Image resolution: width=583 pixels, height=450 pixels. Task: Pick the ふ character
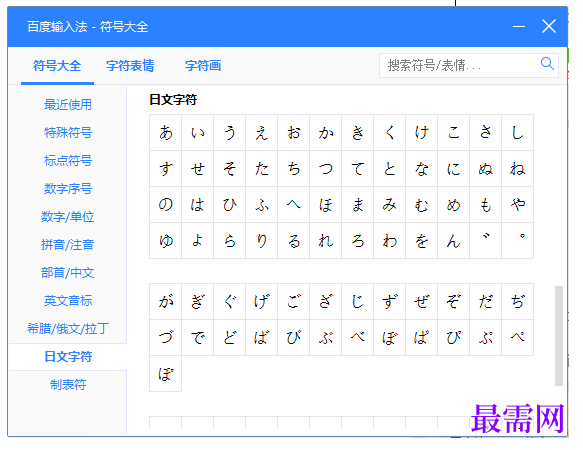[x=261, y=205]
